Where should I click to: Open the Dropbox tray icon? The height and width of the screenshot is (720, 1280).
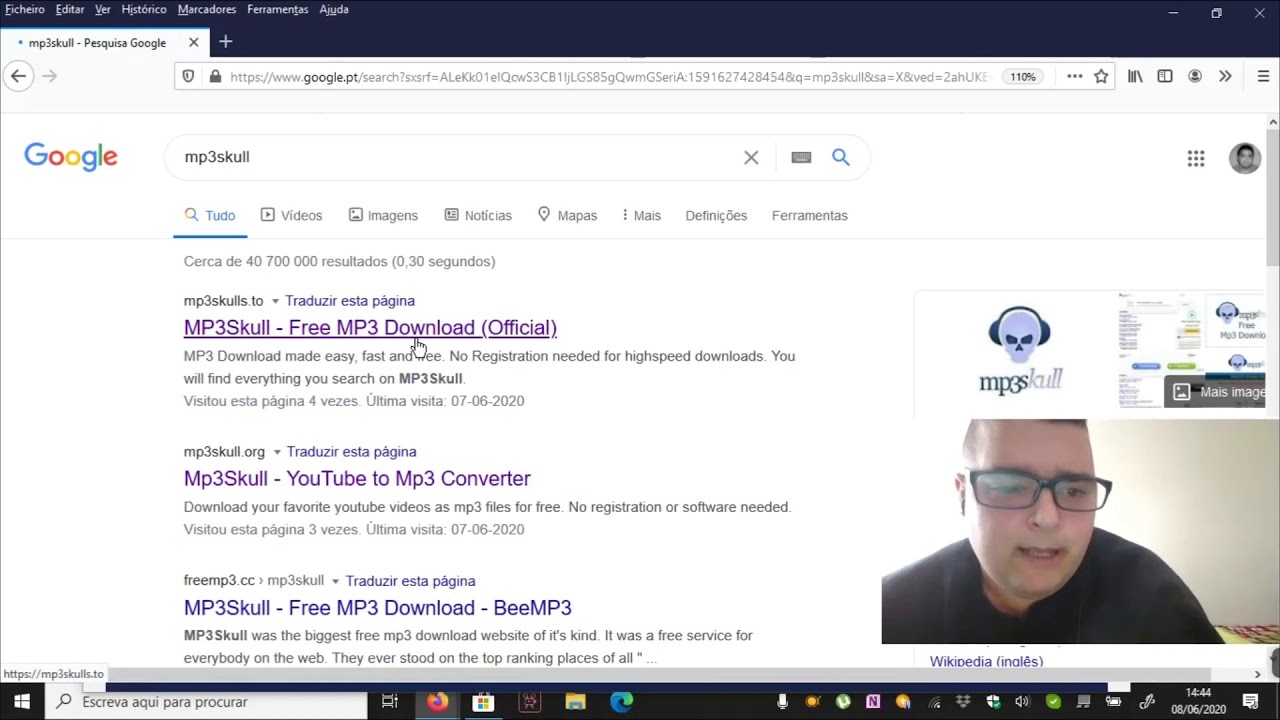click(963, 702)
